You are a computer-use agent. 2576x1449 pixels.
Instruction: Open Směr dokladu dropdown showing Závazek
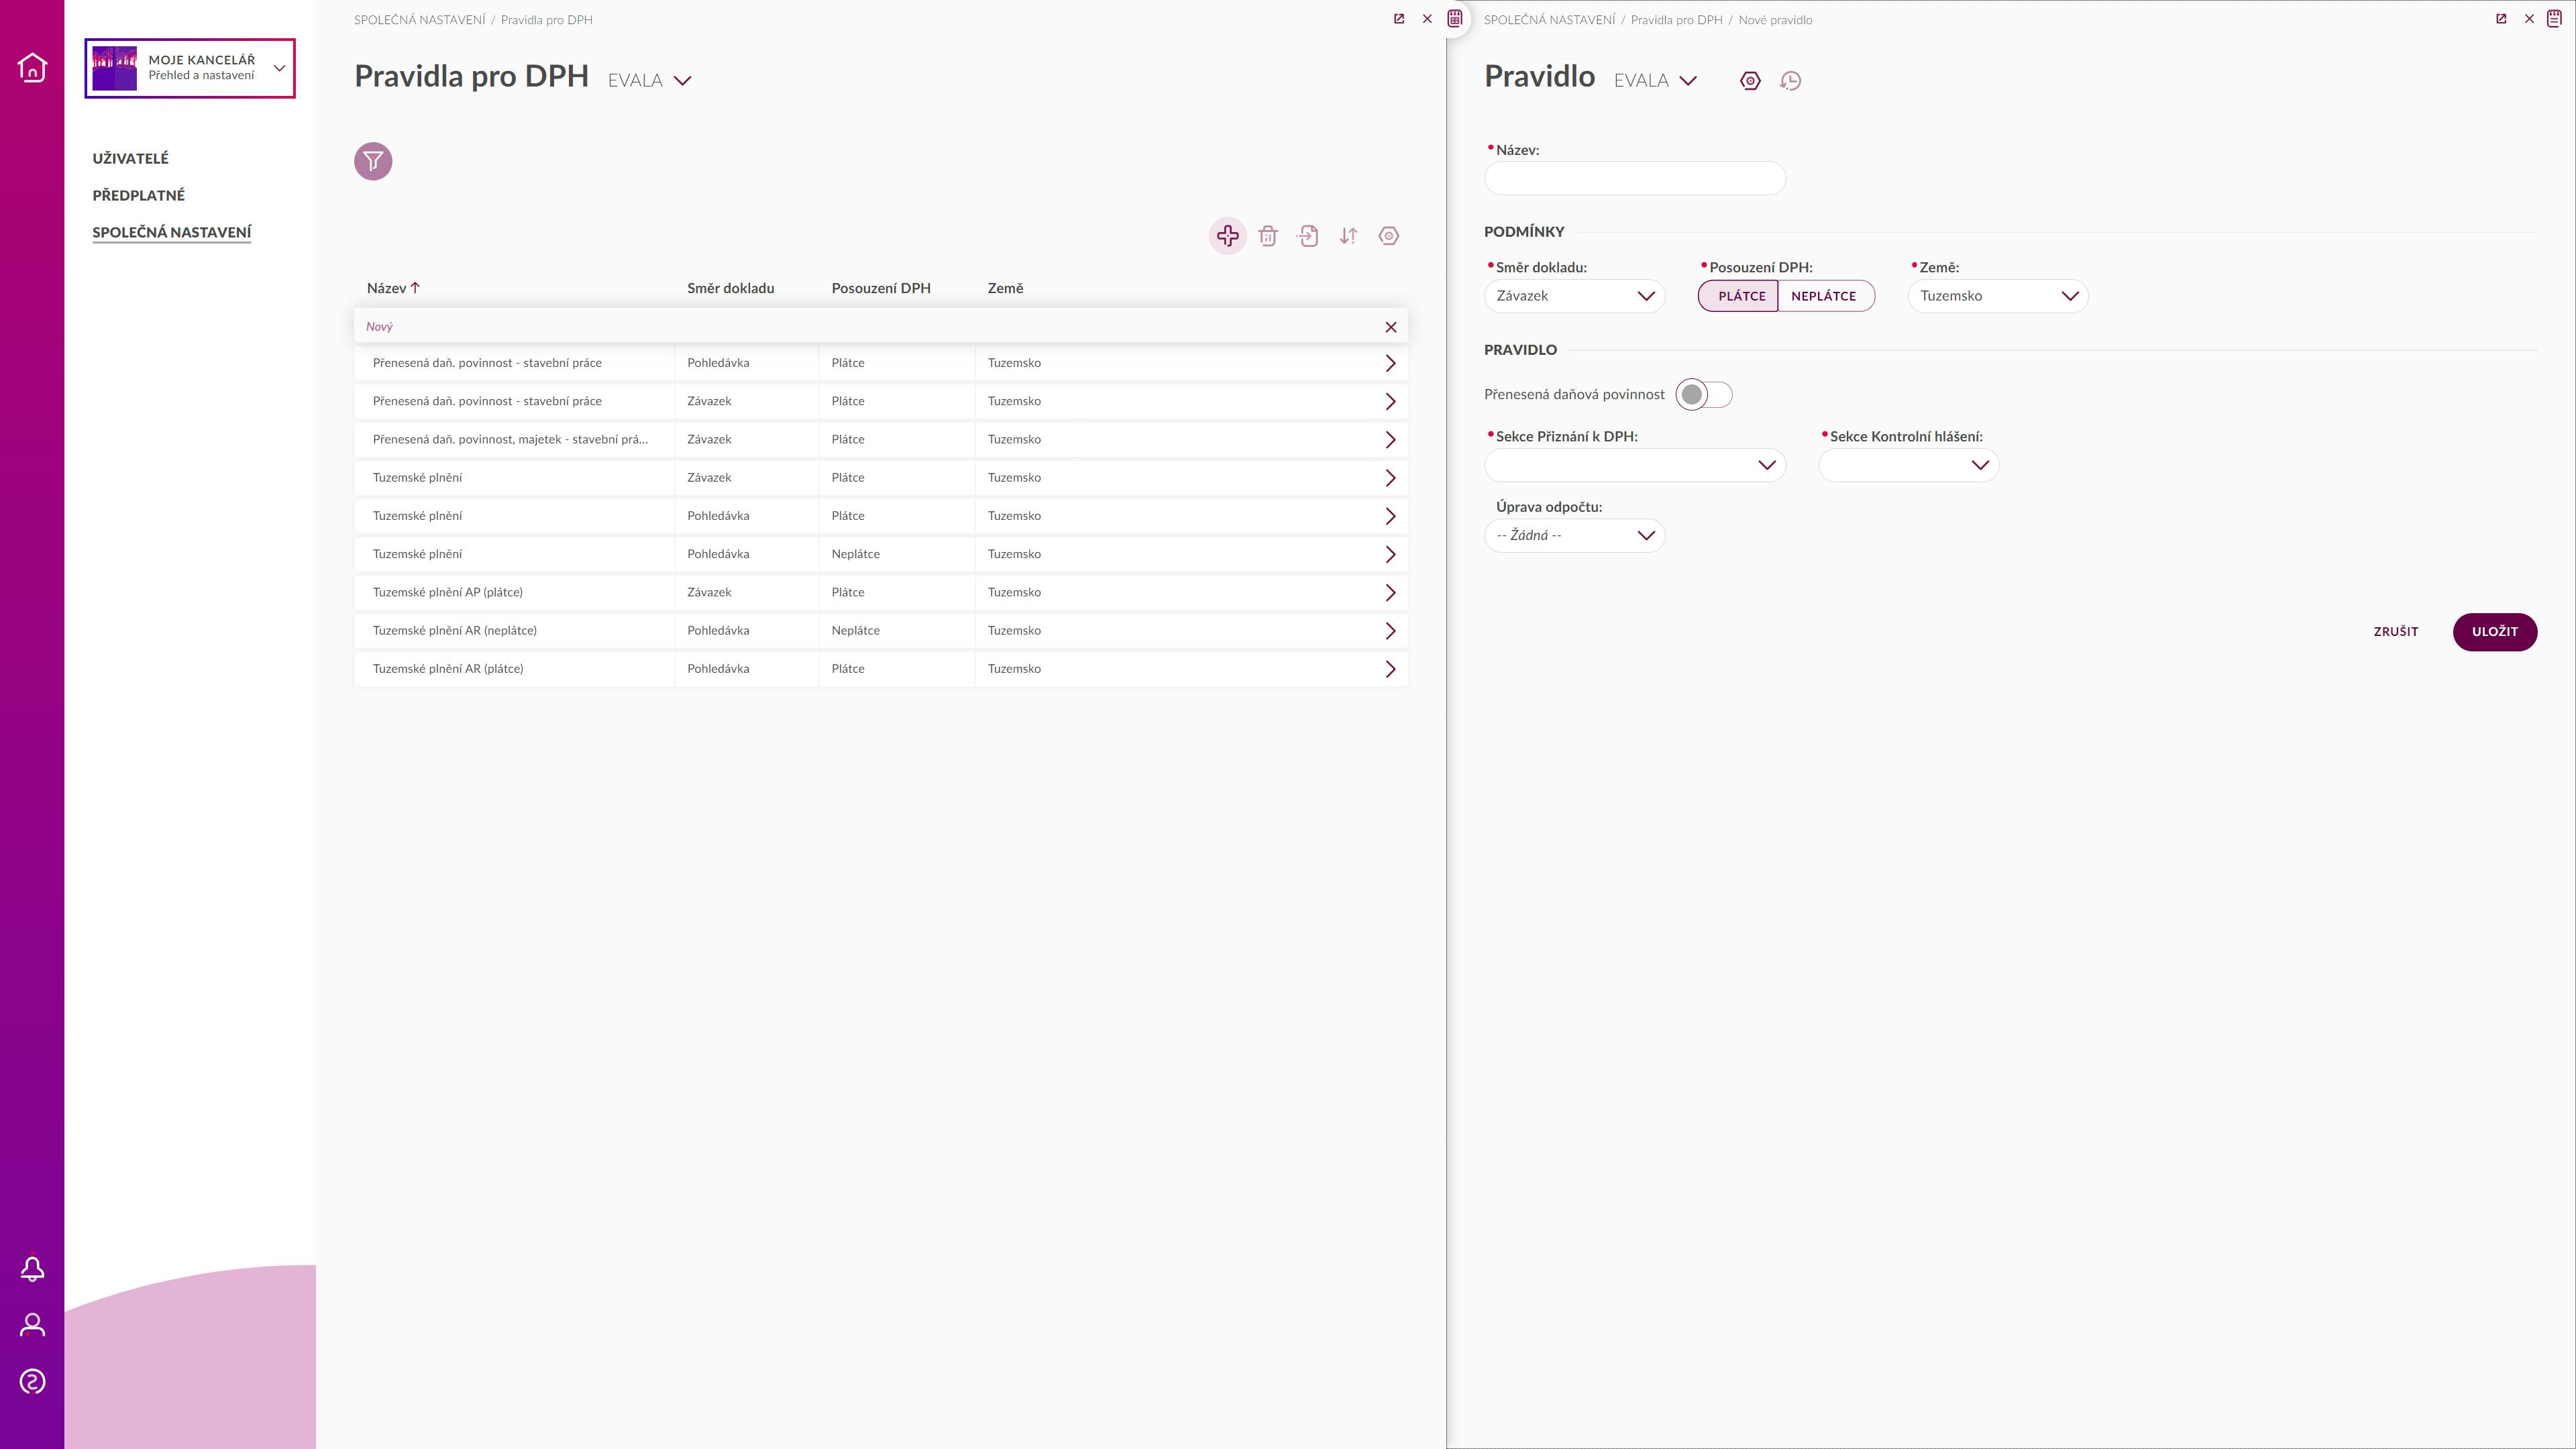[x=1575, y=296]
